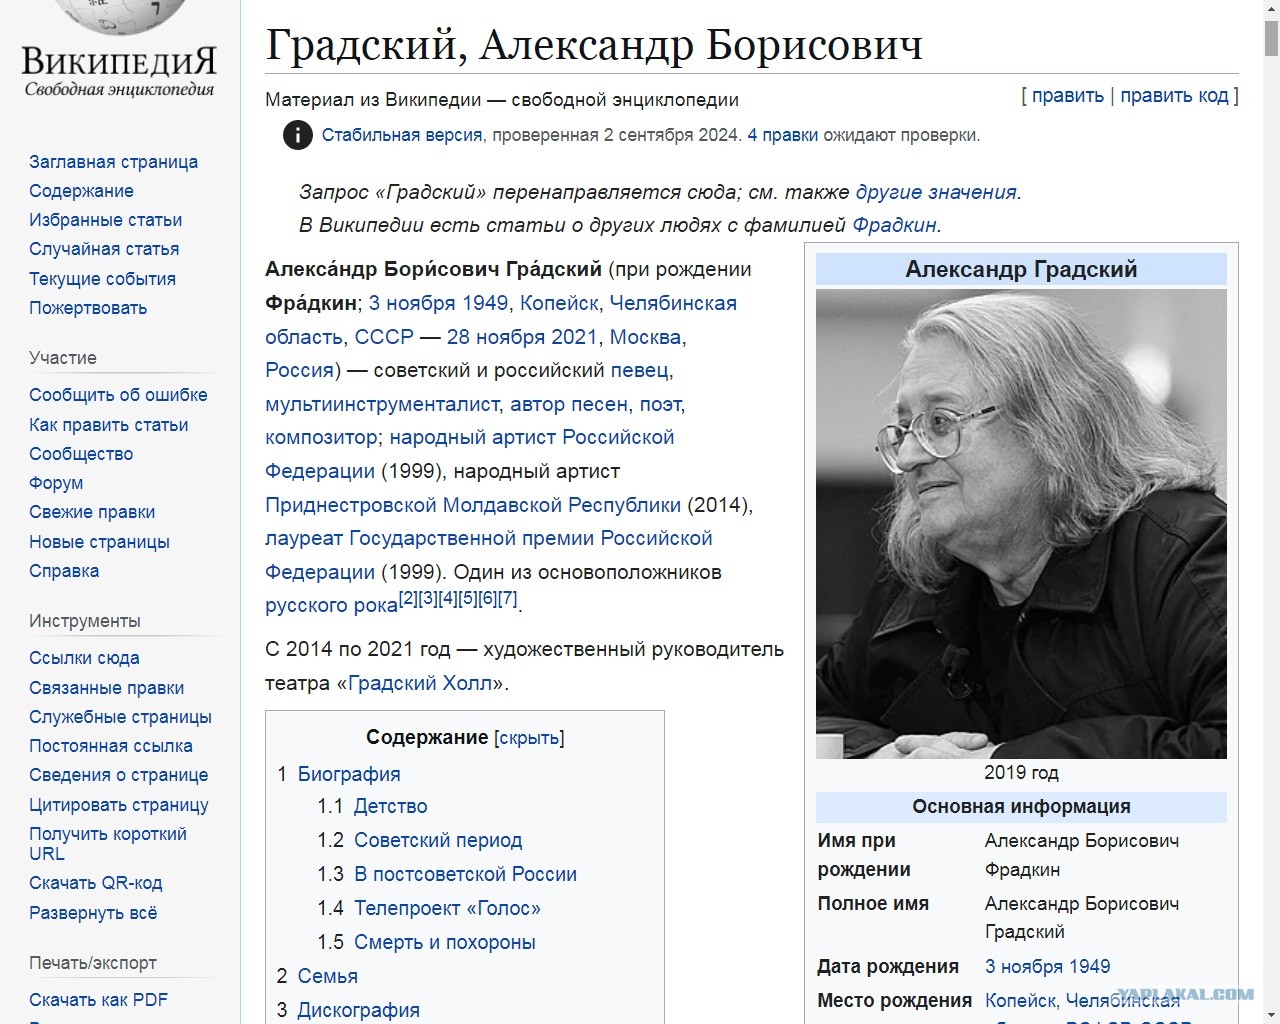Jump to "Детство" section in contents
The image size is (1280, 1024).
click(391, 806)
